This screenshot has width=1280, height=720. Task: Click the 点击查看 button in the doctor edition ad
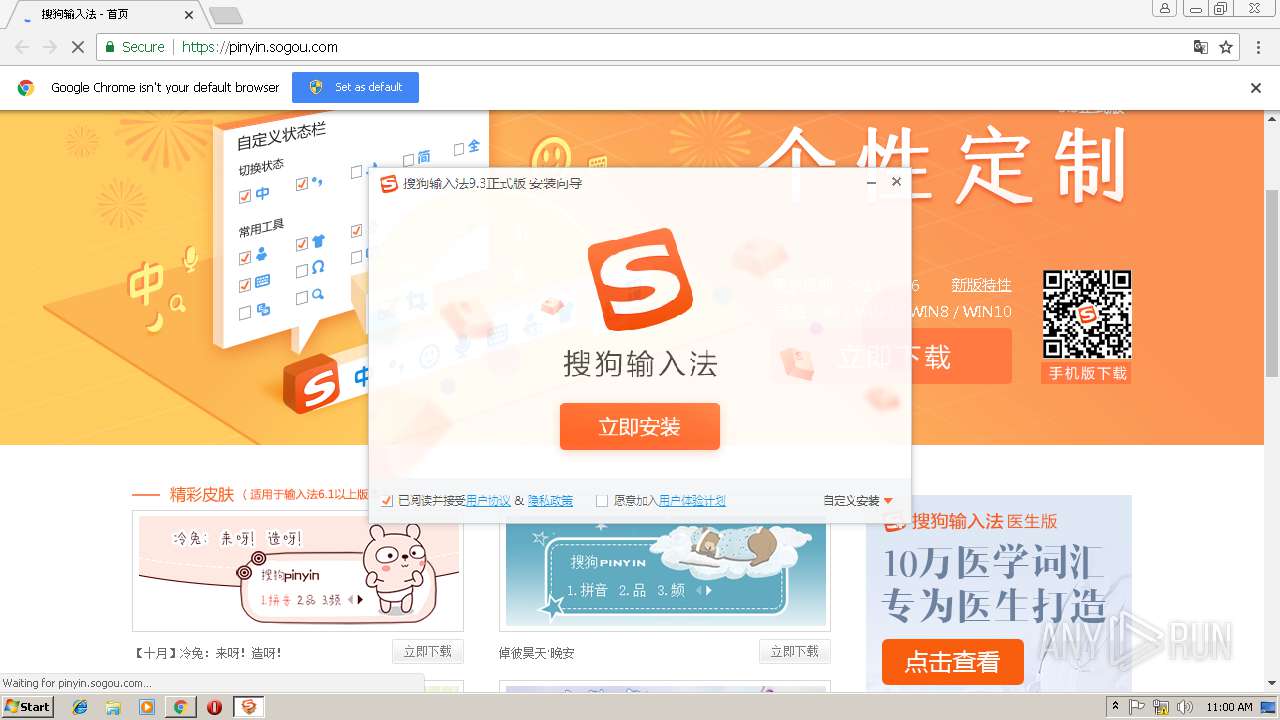pos(953,662)
